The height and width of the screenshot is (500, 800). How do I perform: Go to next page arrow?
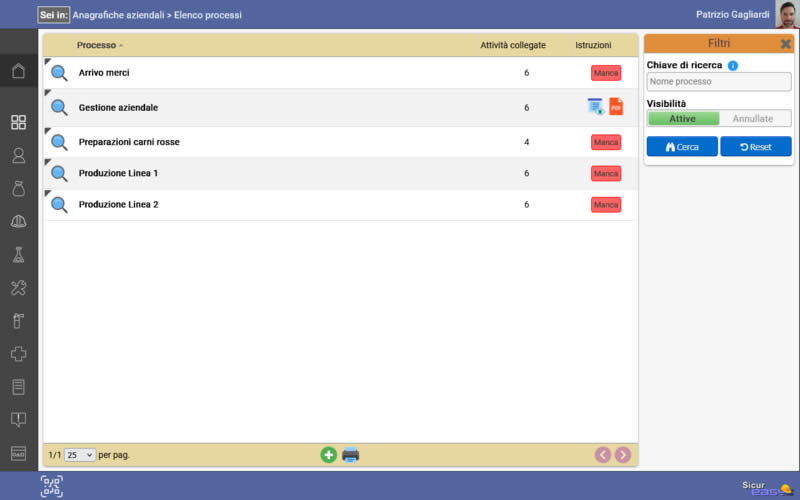[622, 455]
